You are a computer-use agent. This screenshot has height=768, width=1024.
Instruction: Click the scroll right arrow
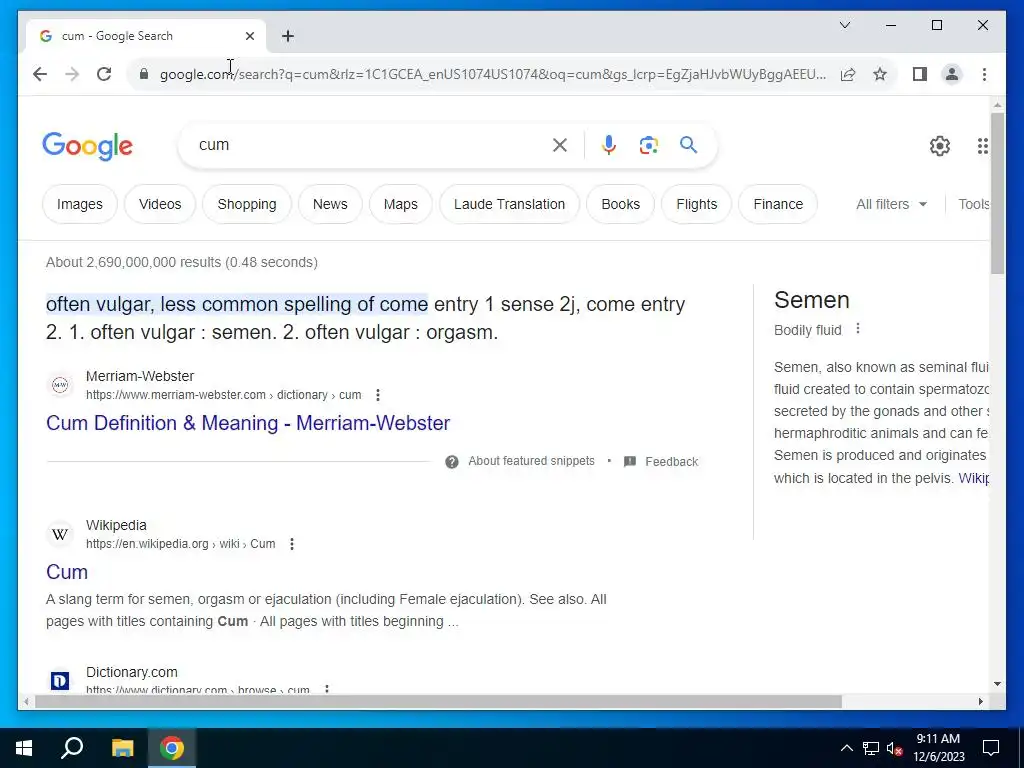981,702
